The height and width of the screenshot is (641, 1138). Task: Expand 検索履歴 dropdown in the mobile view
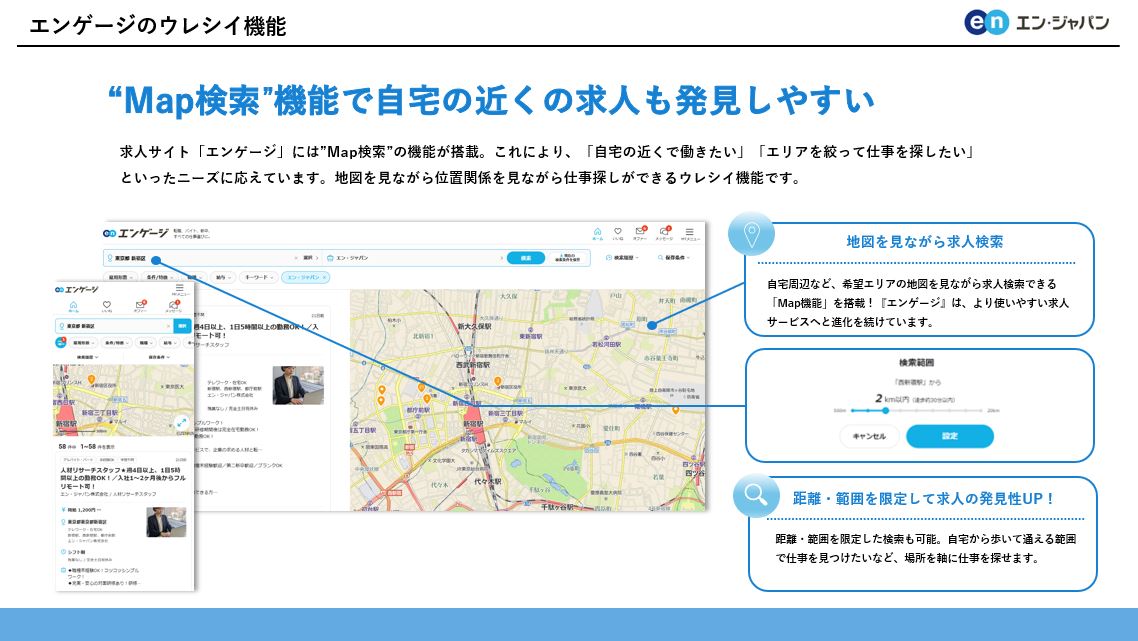click(87, 357)
